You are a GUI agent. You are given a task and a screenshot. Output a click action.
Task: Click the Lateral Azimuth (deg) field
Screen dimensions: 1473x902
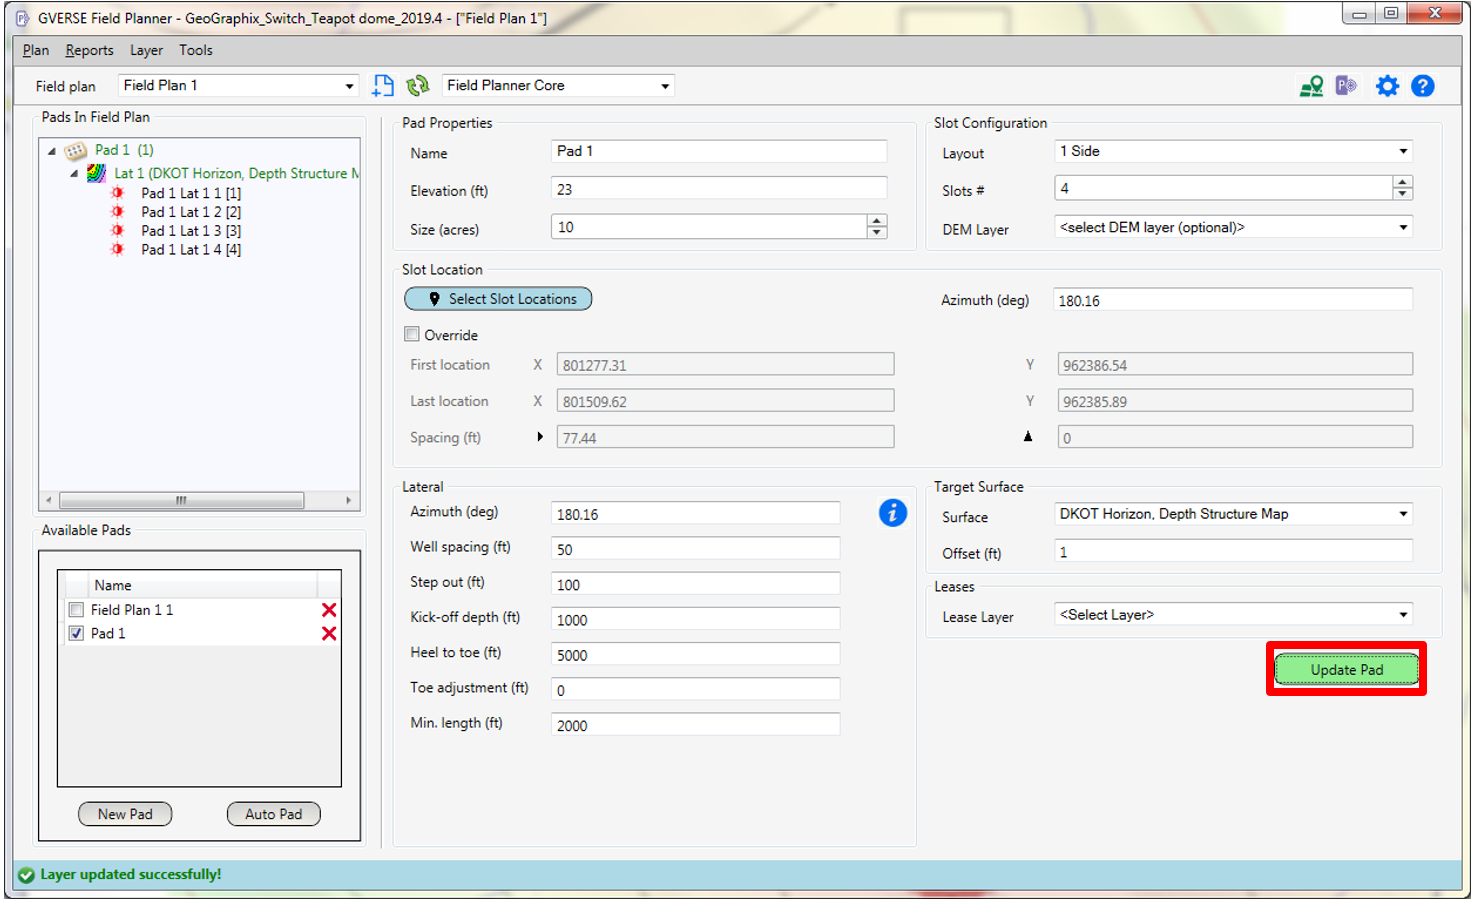(x=695, y=514)
